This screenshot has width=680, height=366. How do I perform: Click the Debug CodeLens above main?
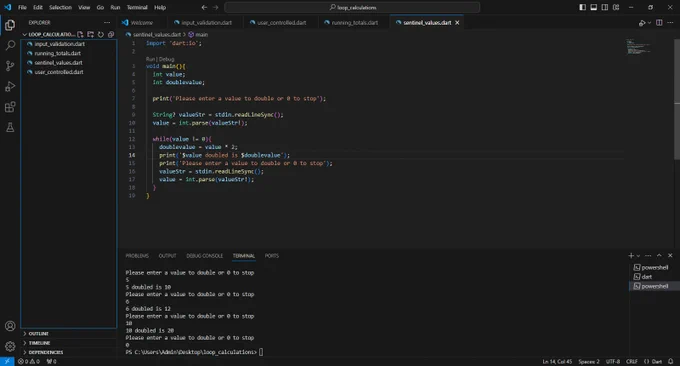[167, 59]
